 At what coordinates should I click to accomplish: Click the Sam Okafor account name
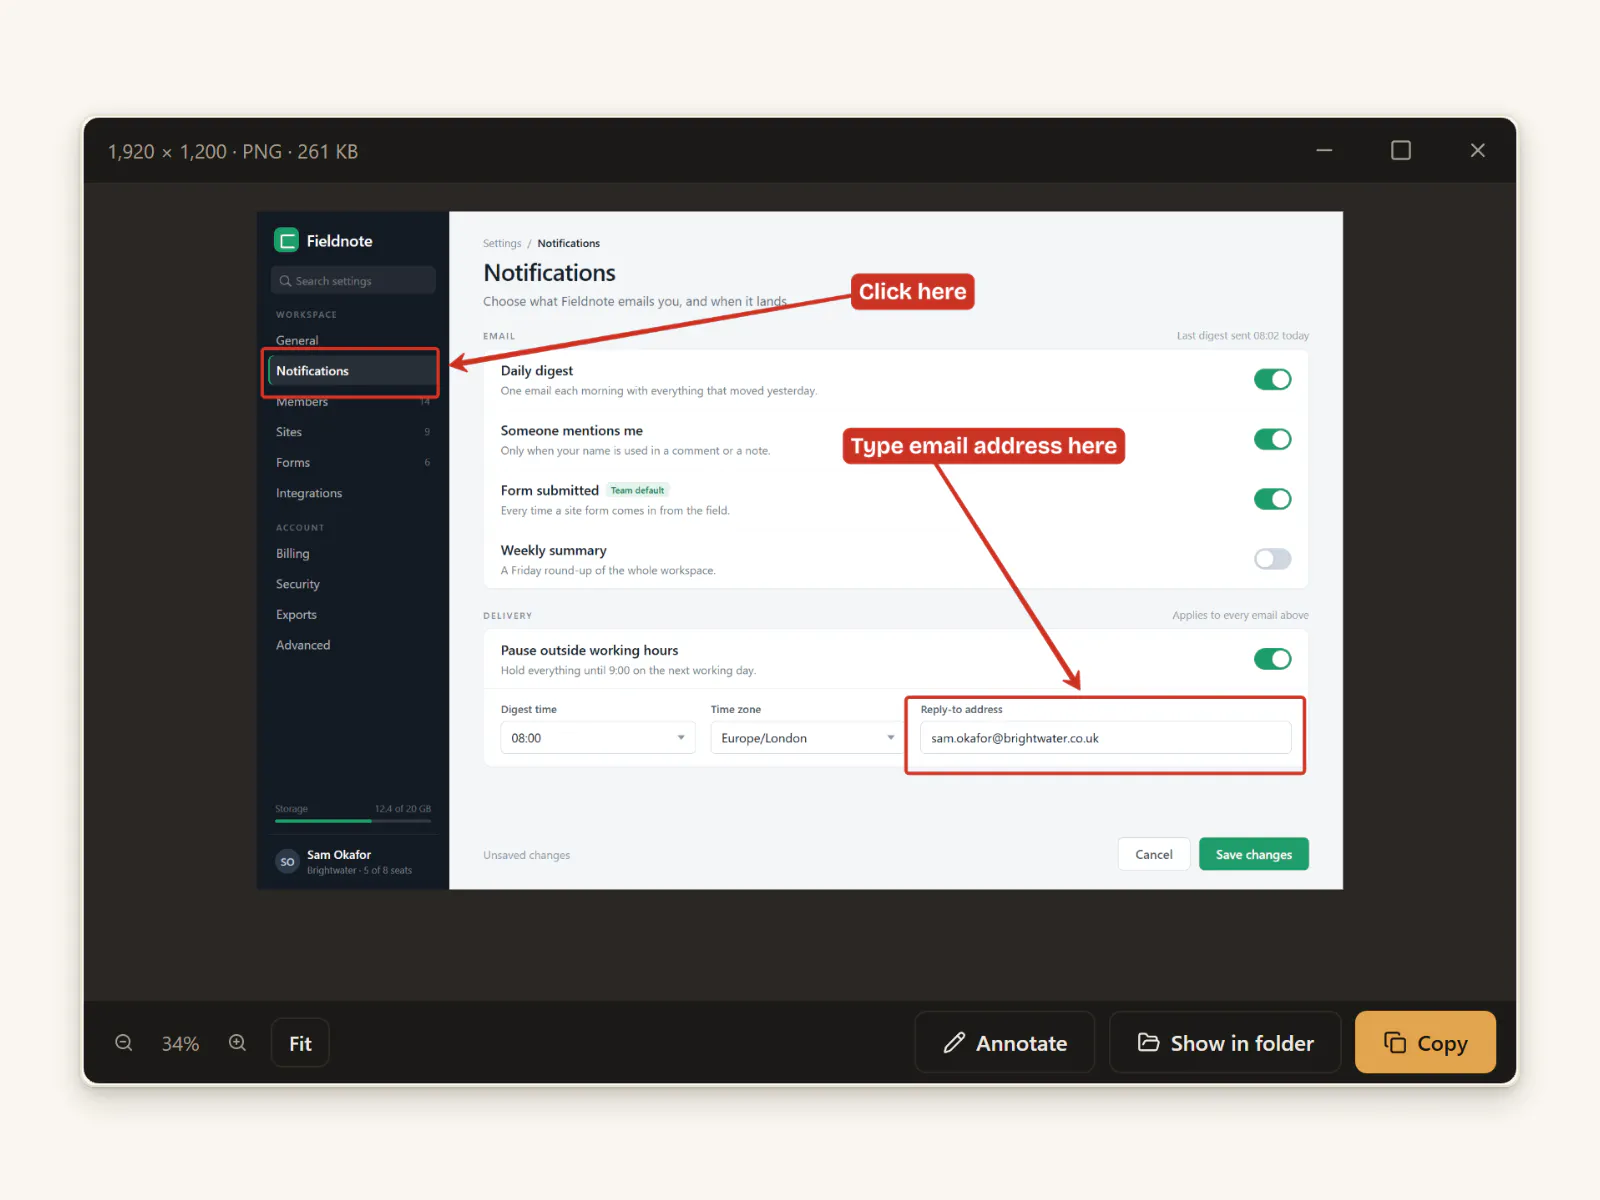[x=339, y=855]
